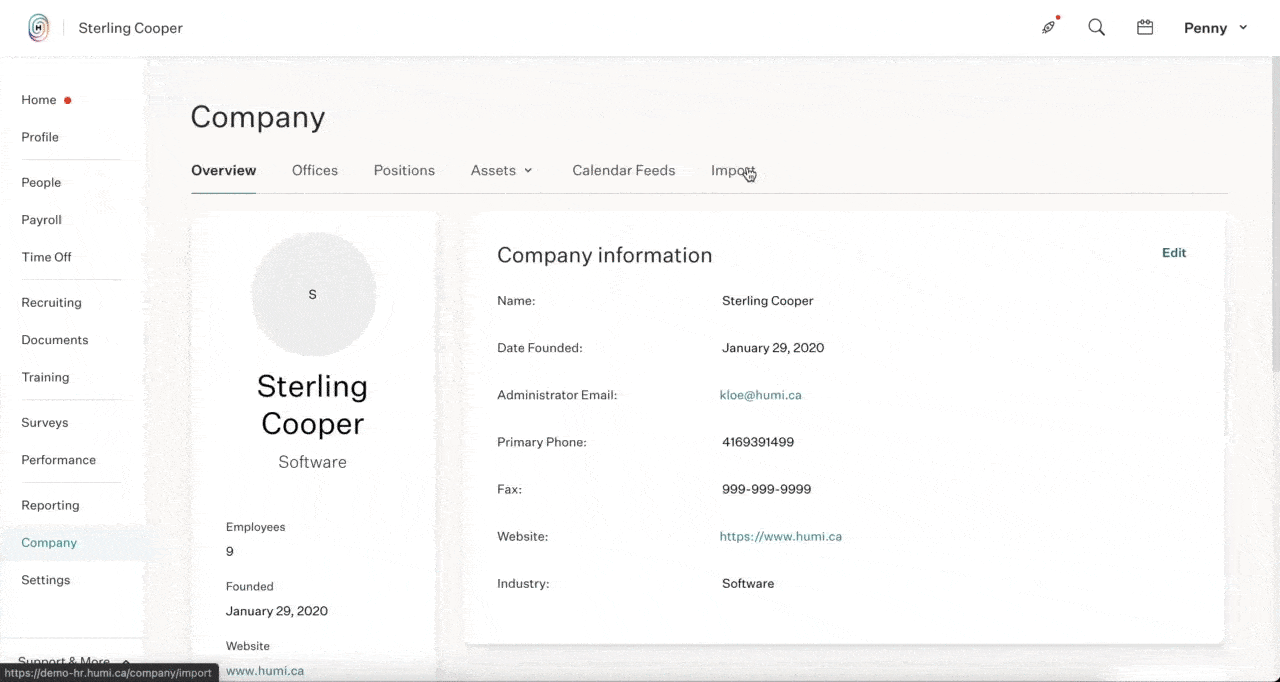
Task: Click Edit on Company information
Action: click(x=1174, y=253)
